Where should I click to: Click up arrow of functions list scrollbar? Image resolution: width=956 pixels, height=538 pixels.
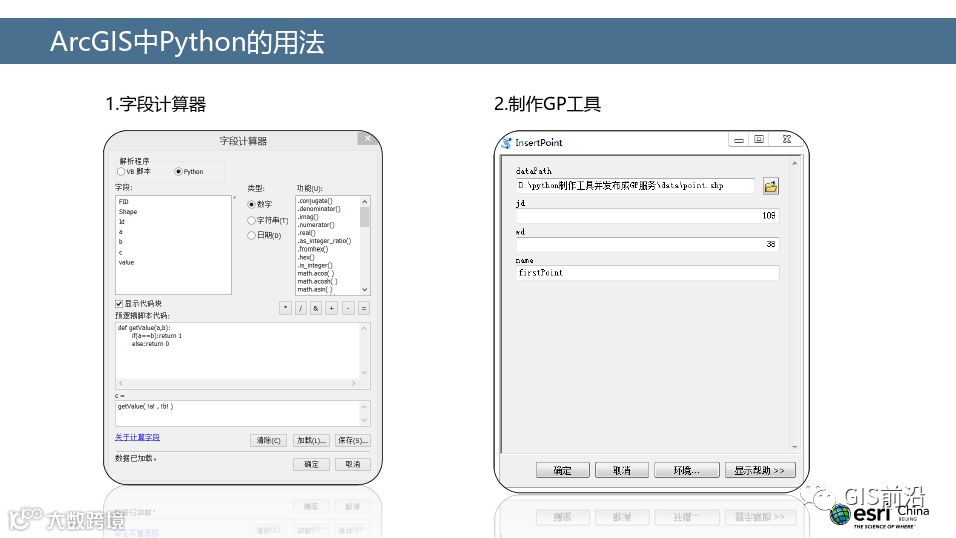[x=365, y=201]
